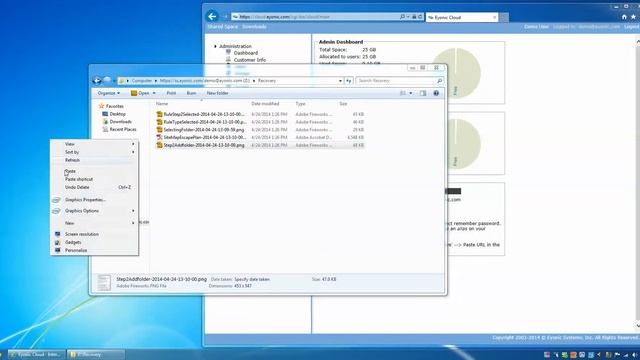Go back in the Internet Explorer window
The image size is (640, 360).
(x=212, y=17)
